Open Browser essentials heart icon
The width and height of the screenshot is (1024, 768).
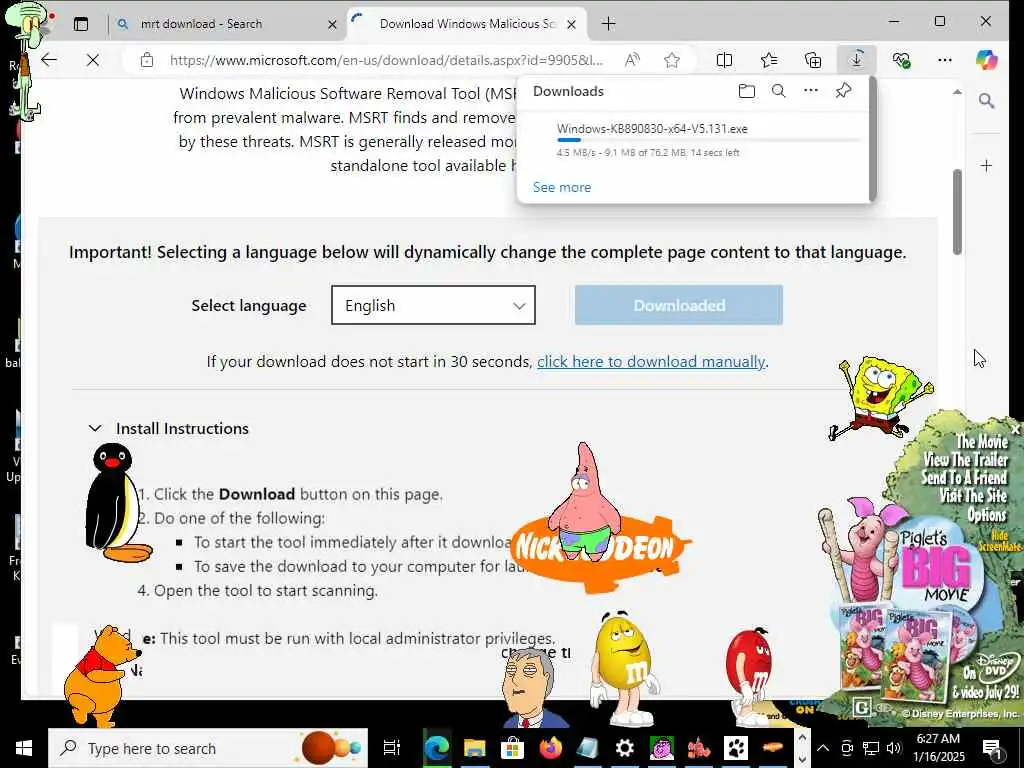coord(901,60)
